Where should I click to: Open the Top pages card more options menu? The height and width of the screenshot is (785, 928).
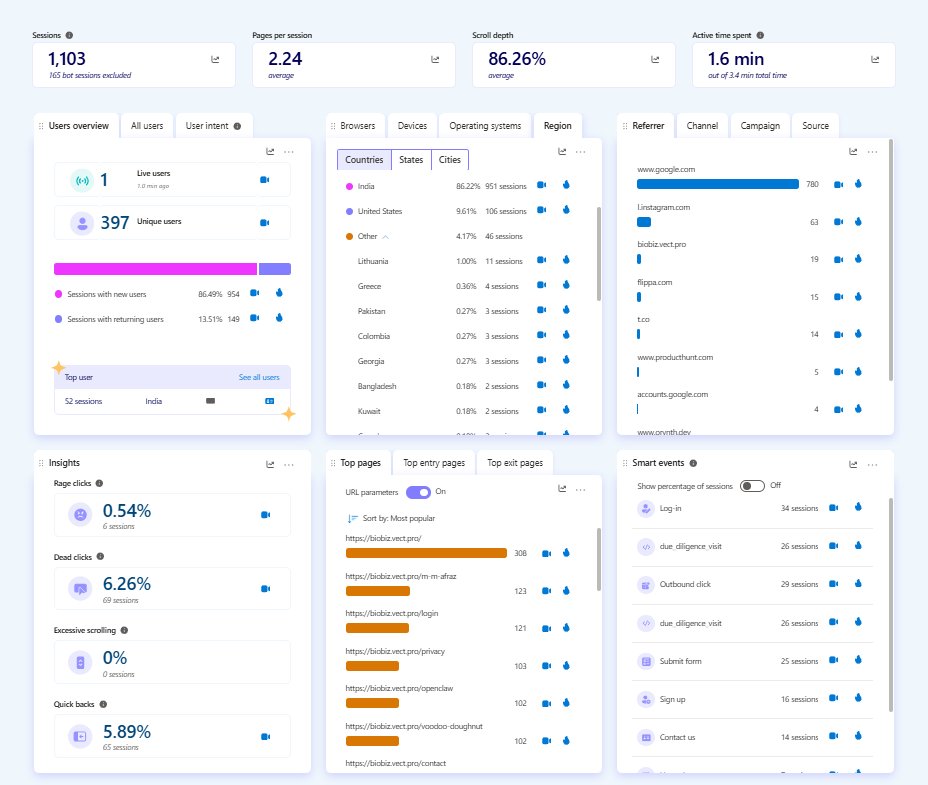(581, 490)
